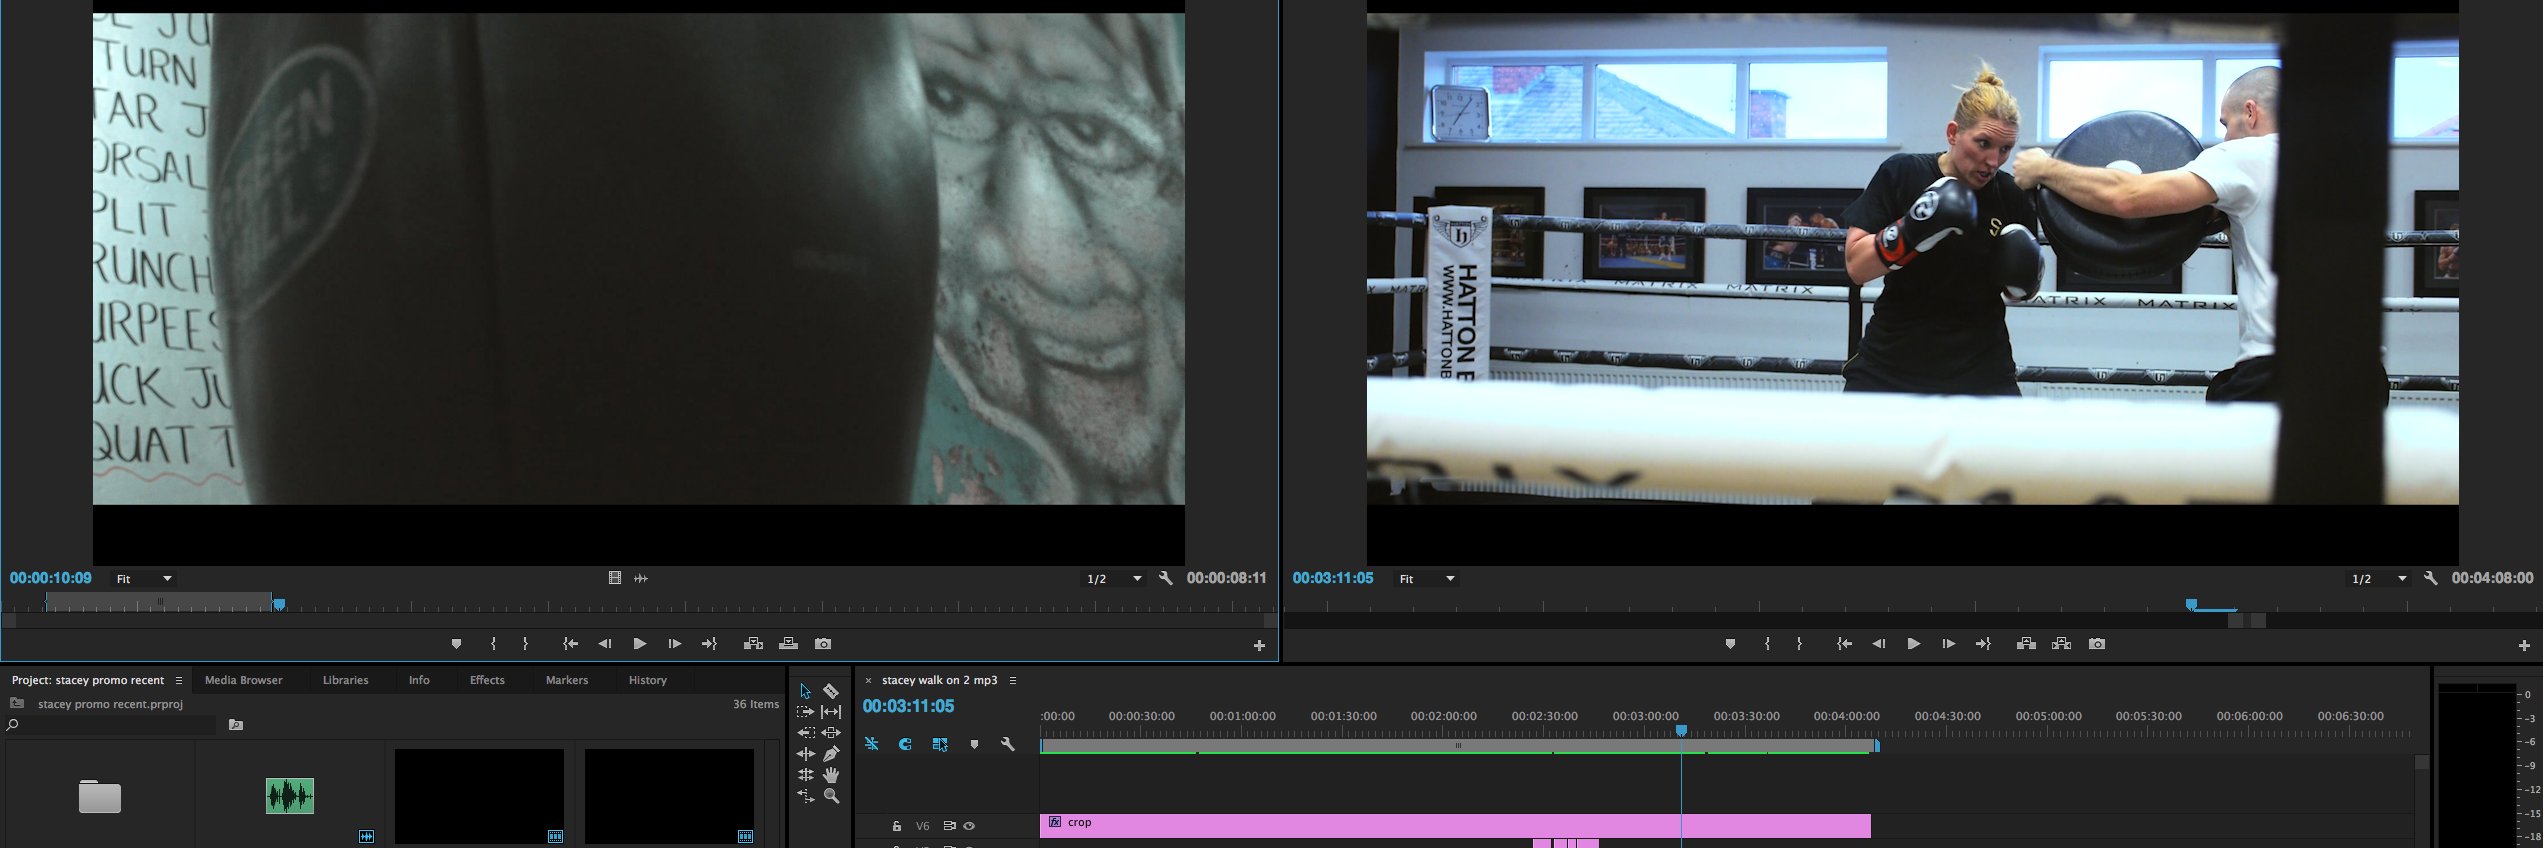
Task: Open the sequence panel menu
Action: click(1013, 680)
